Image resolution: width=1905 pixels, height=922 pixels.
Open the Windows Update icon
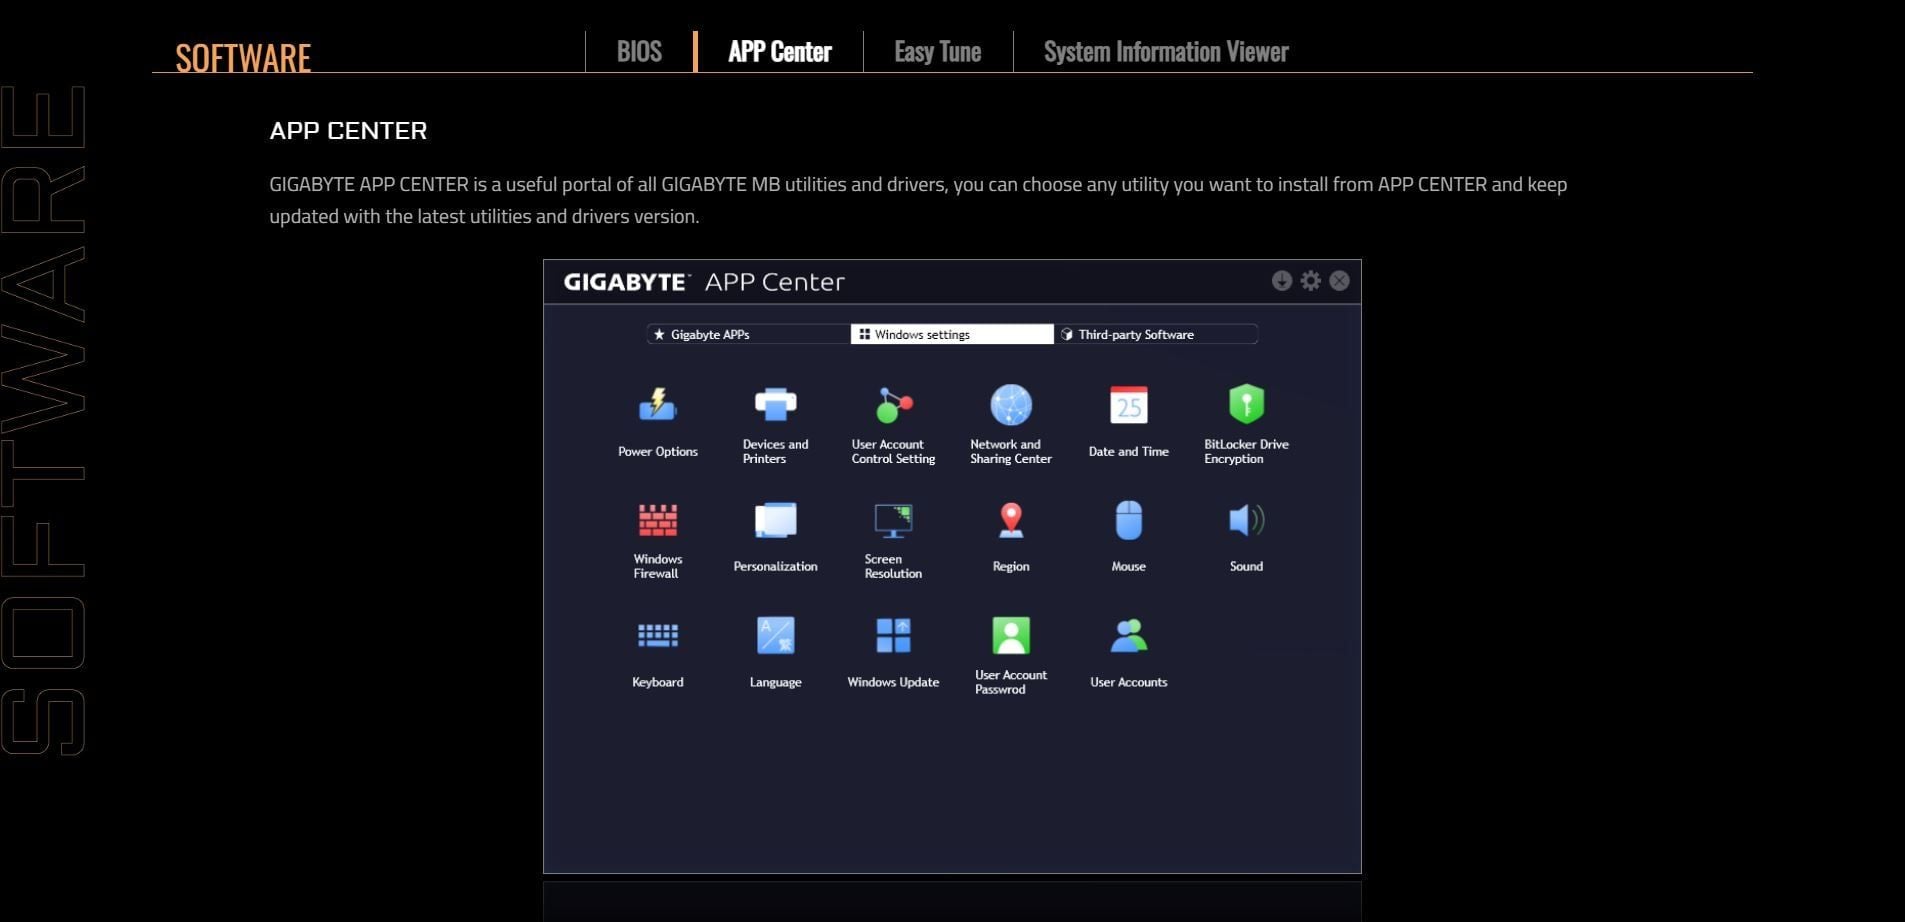893,636
